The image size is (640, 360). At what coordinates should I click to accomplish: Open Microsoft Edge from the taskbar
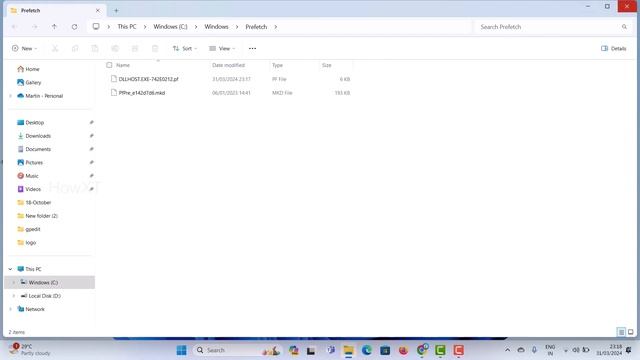click(367, 350)
